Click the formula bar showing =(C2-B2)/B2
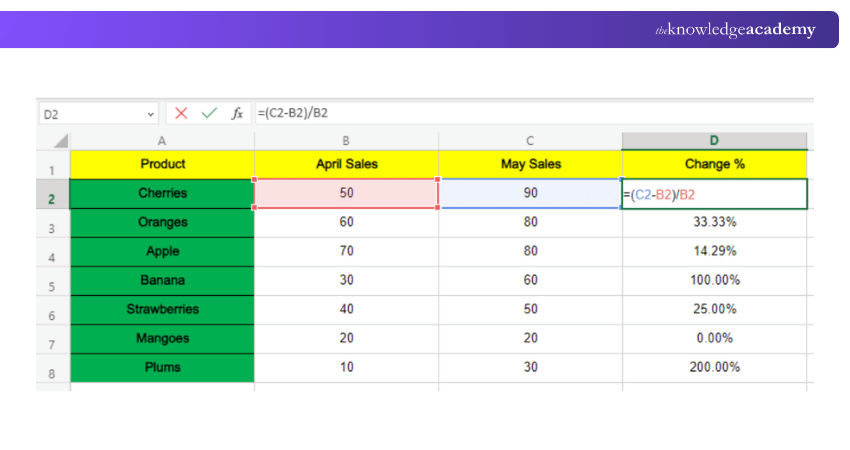The height and width of the screenshot is (450, 850). [533, 113]
